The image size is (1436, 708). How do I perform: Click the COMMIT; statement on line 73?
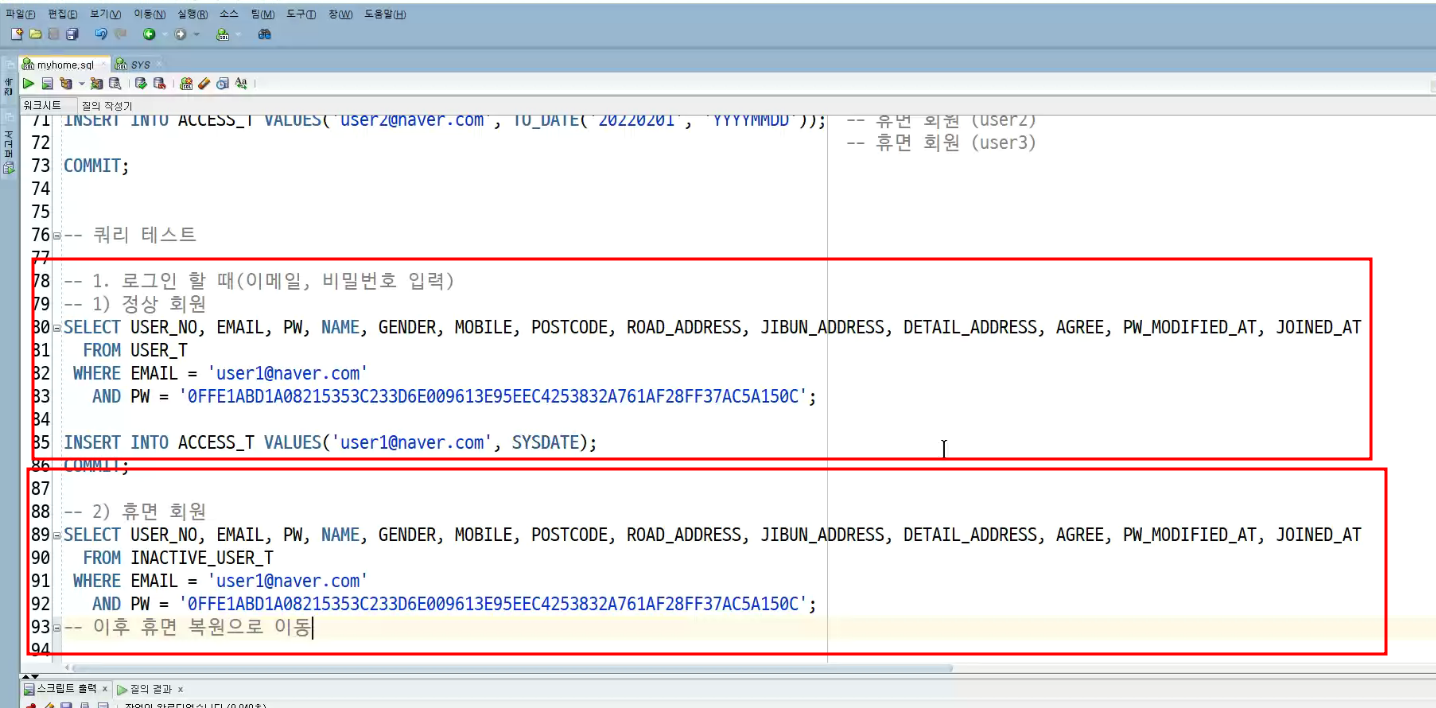click(x=96, y=166)
